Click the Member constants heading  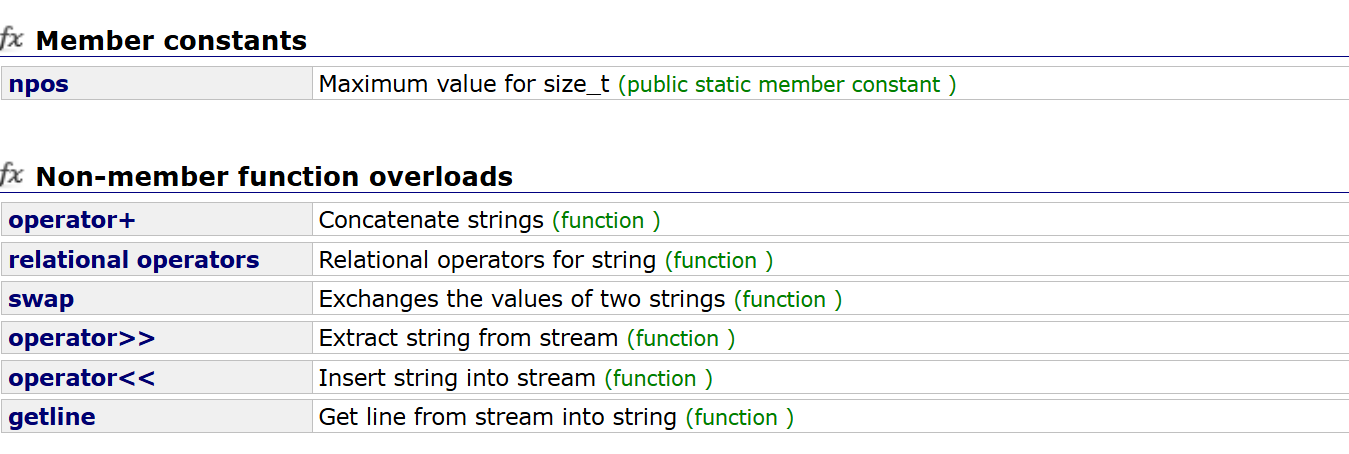point(171,41)
